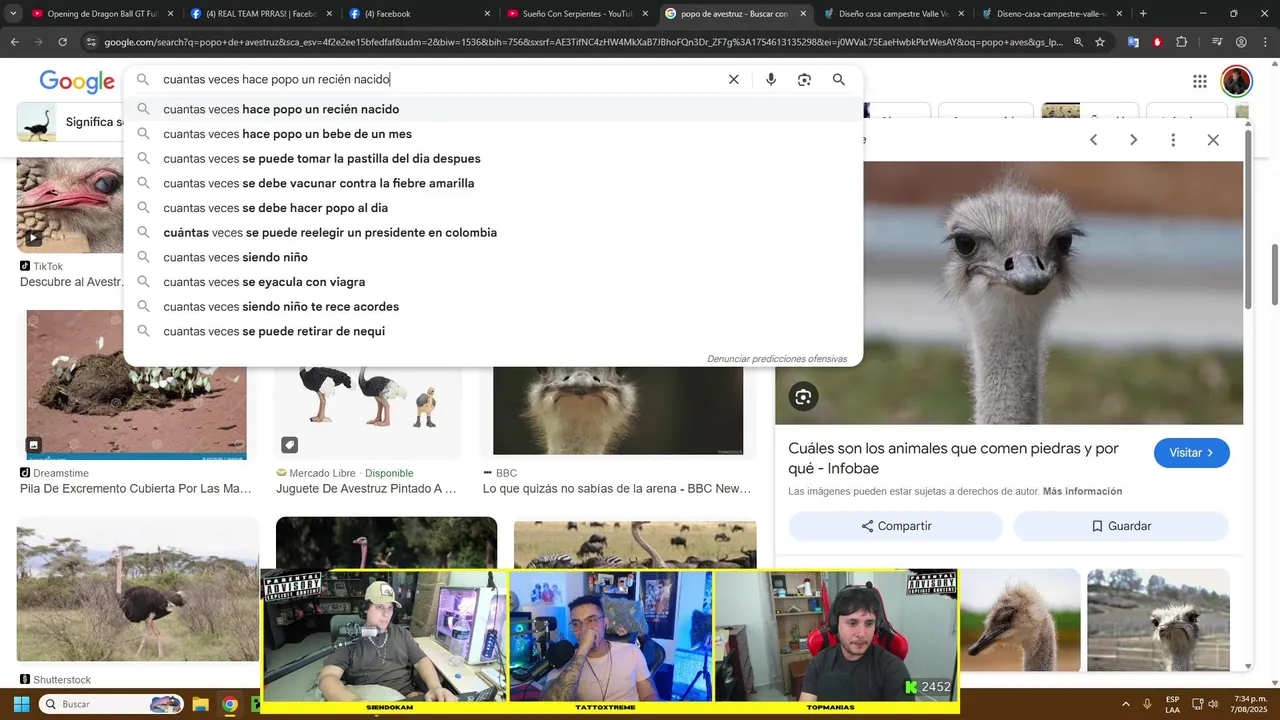Open the Chrome profile icon in toolbar
The image size is (1280, 720).
1241,42
